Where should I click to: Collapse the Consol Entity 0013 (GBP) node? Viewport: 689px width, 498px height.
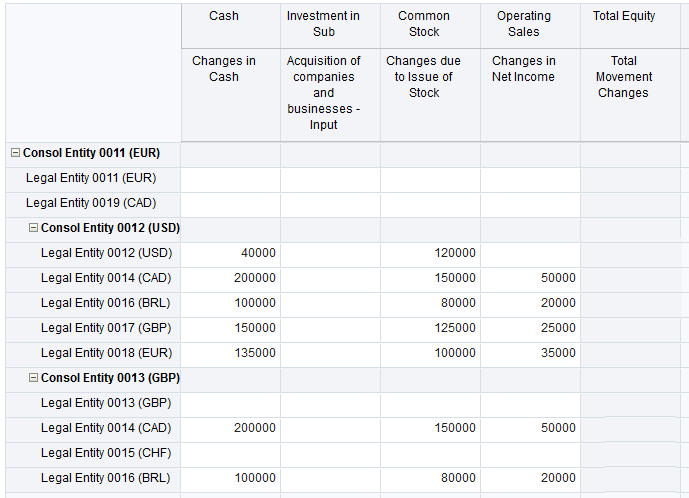coord(33,378)
